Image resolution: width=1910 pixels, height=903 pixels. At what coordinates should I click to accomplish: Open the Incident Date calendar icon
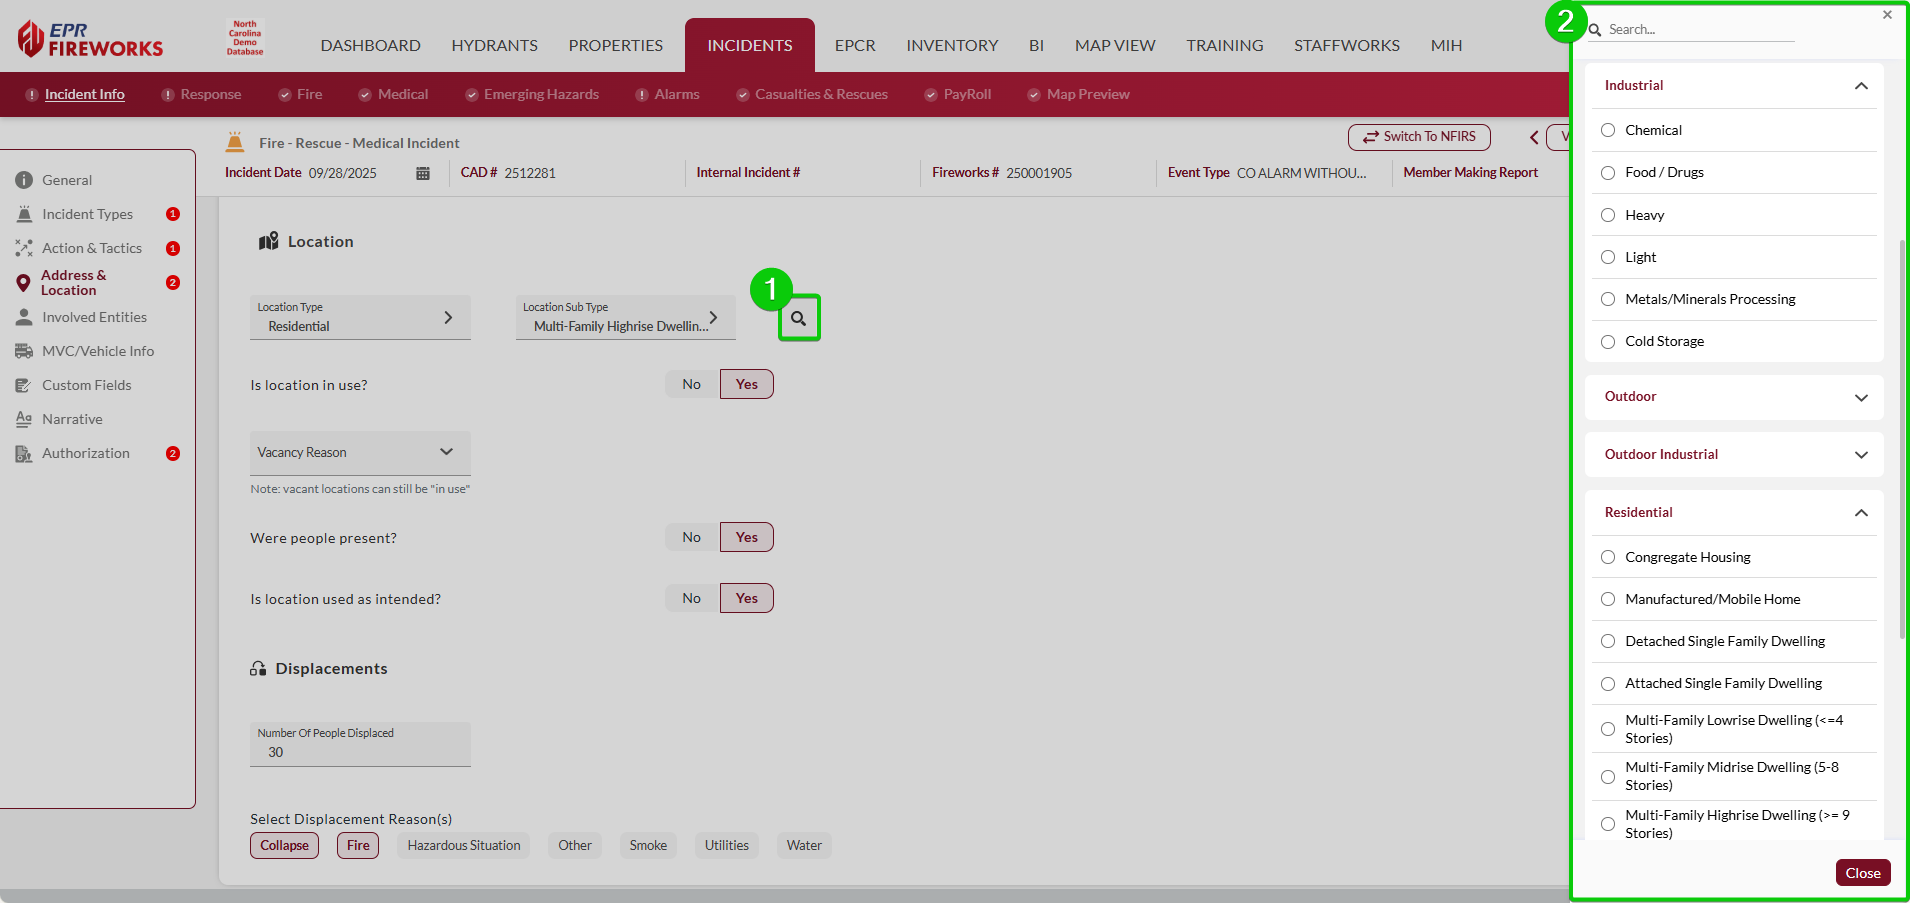click(x=423, y=173)
